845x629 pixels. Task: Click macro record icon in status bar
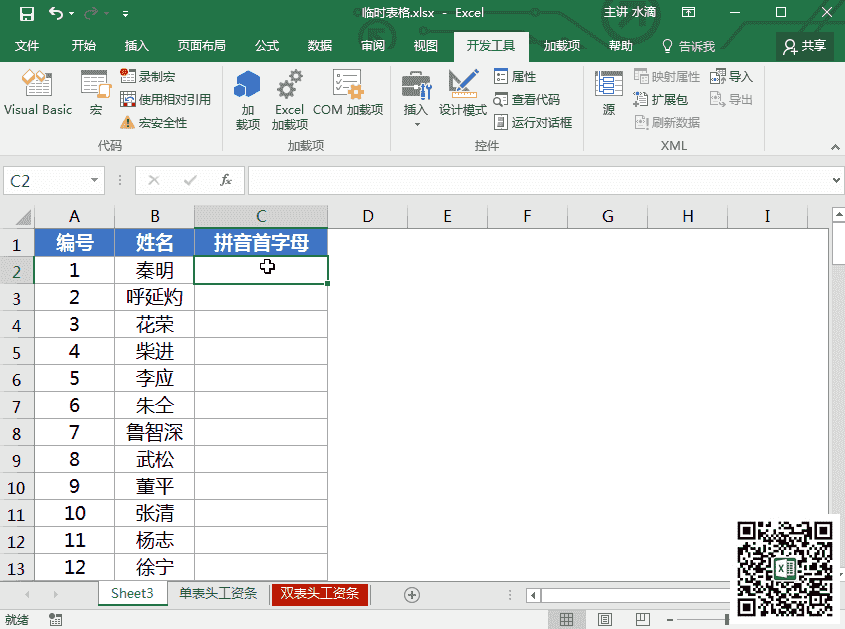click(55, 619)
